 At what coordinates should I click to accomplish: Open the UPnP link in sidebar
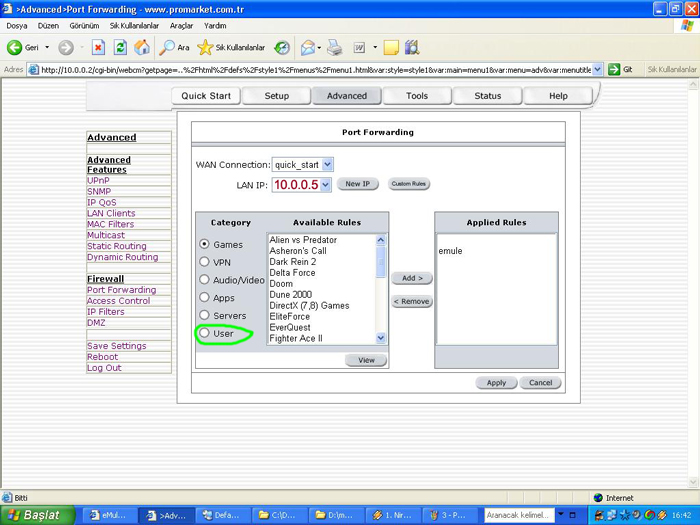[98, 180]
